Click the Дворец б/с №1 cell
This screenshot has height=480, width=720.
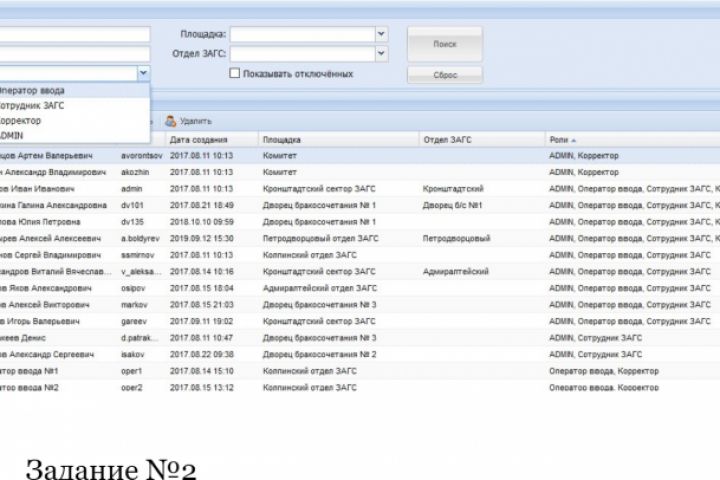(452, 205)
